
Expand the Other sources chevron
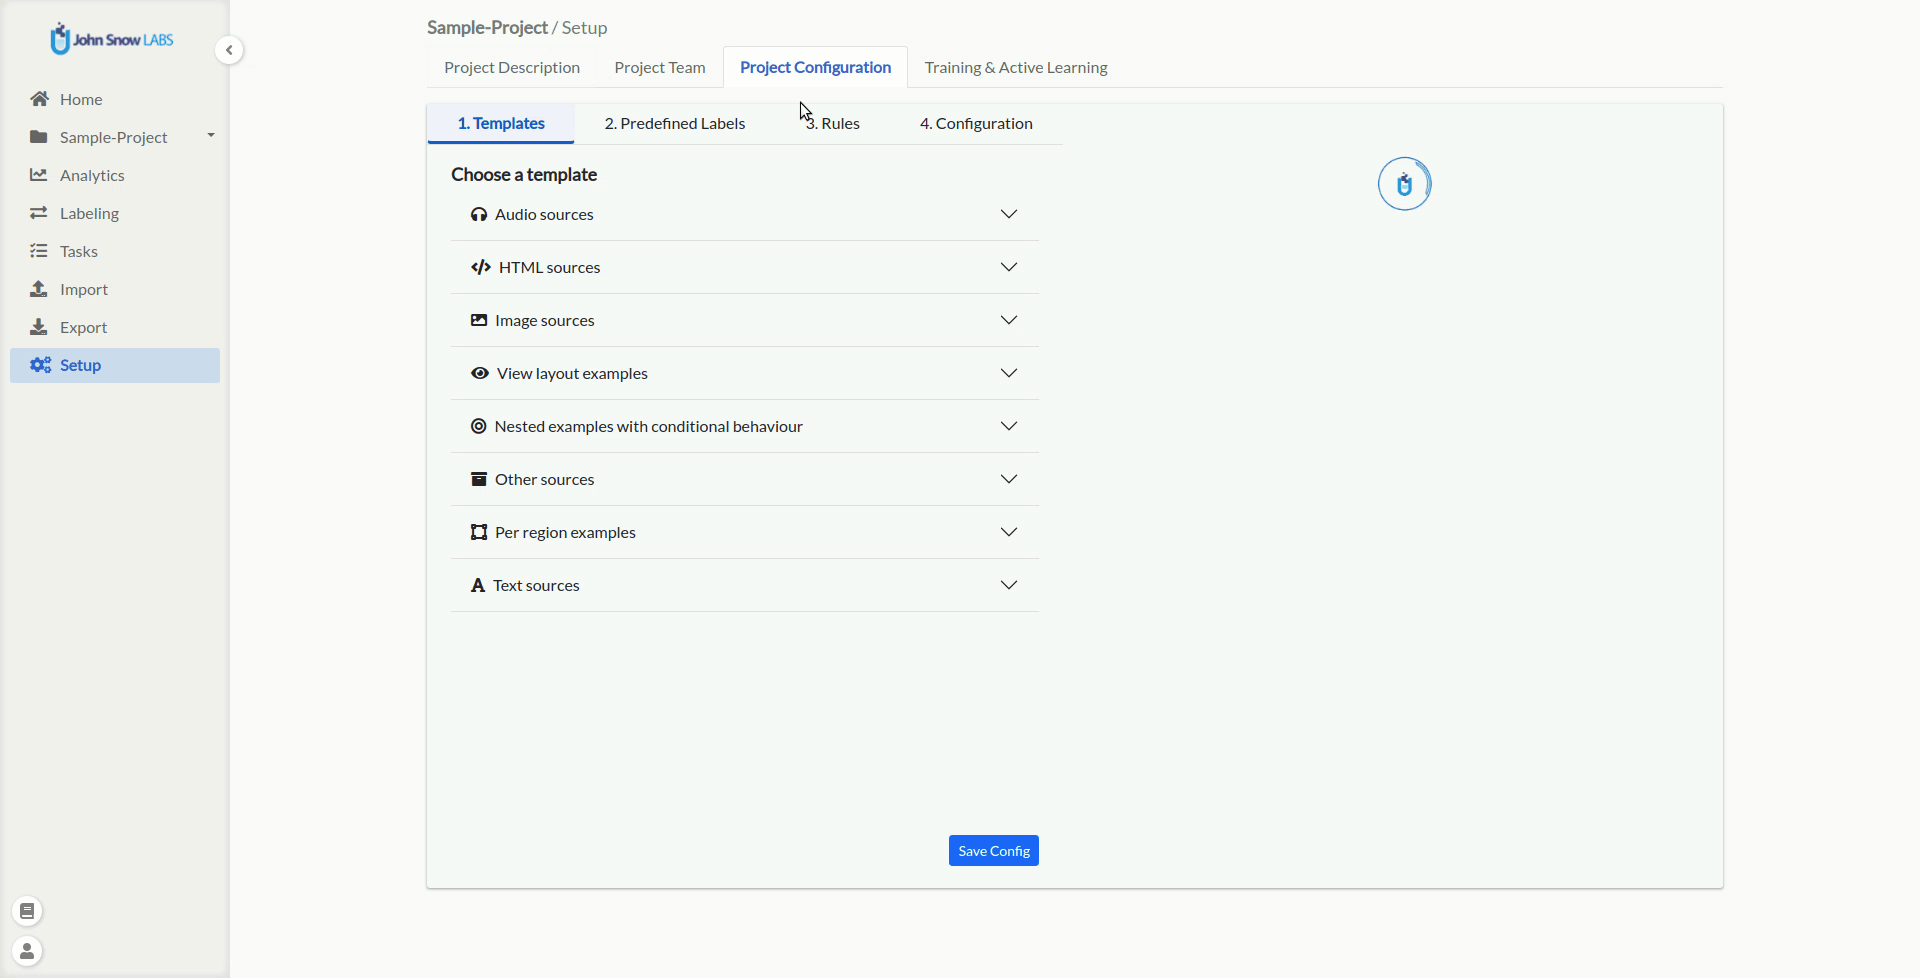click(x=1009, y=479)
